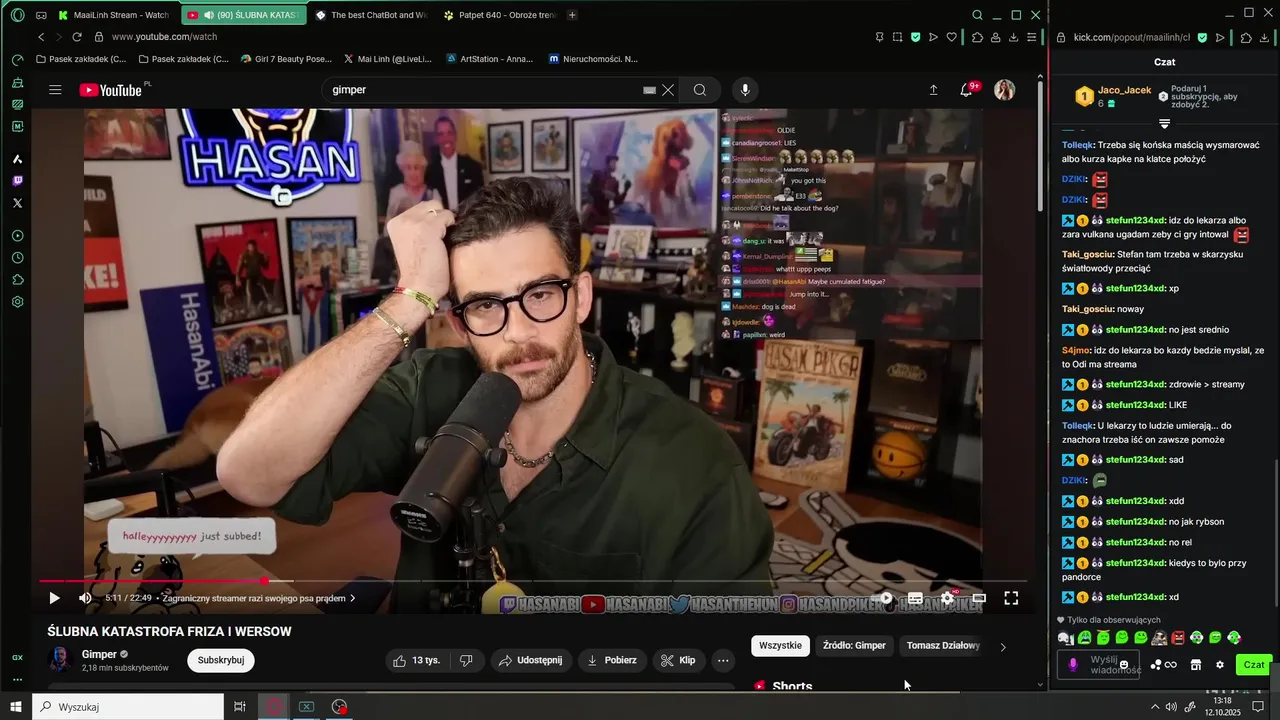Enter fullscreen video mode

[x=1011, y=598]
